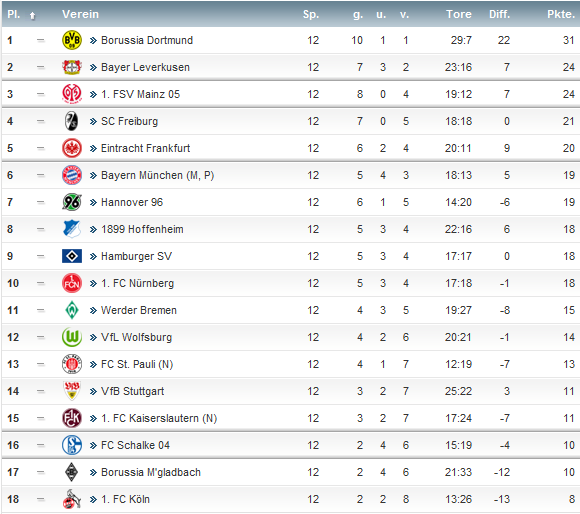Viewport: 580px width, 514px height.
Task: Open the Borussia M'gladbach team link
Action: 151,472
